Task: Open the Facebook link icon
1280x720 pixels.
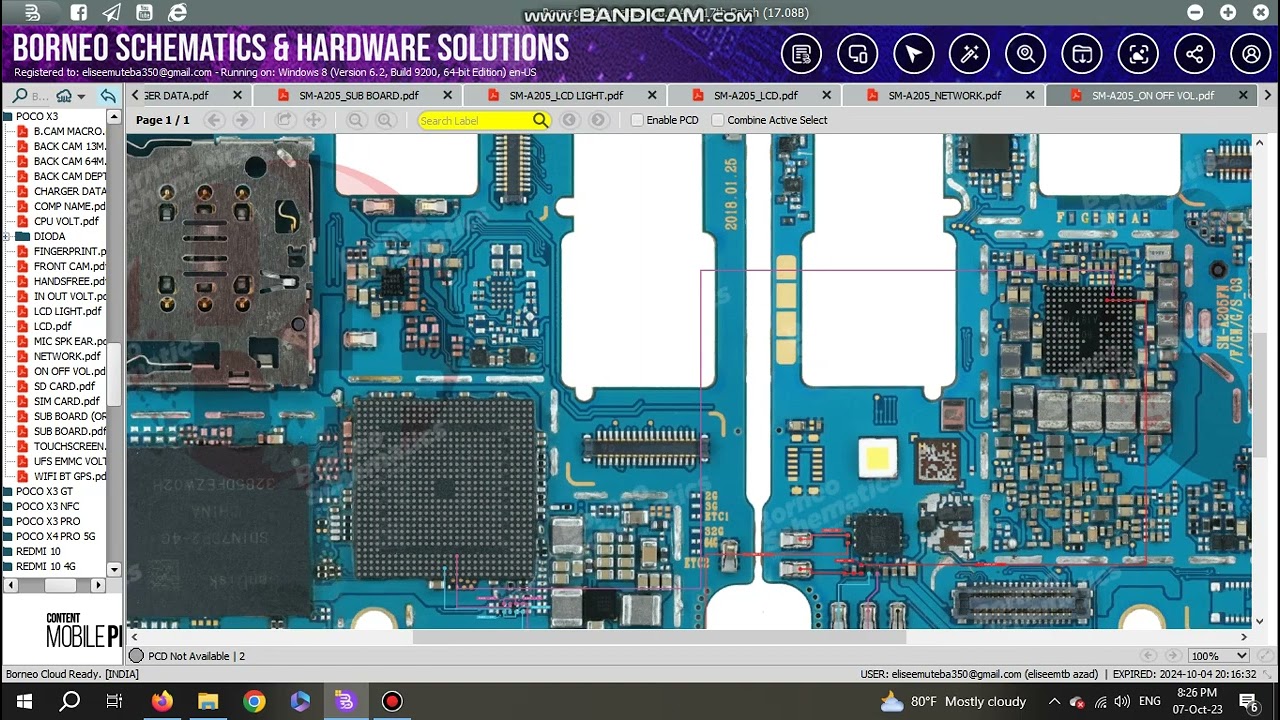Action: tap(79, 13)
